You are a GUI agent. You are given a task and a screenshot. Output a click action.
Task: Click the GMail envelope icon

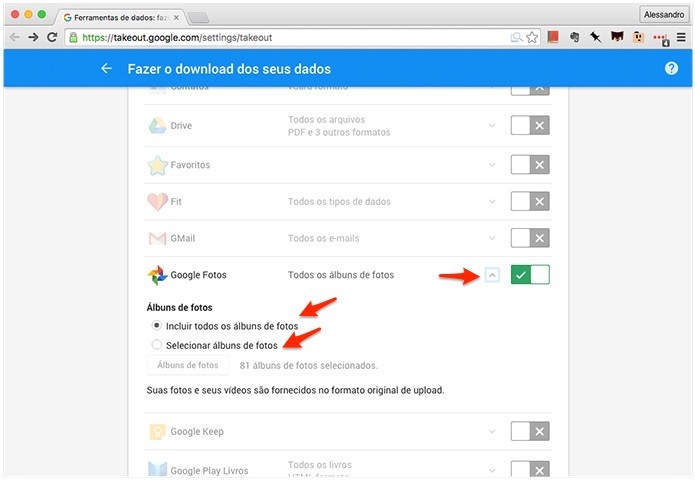pyautogui.click(x=157, y=238)
